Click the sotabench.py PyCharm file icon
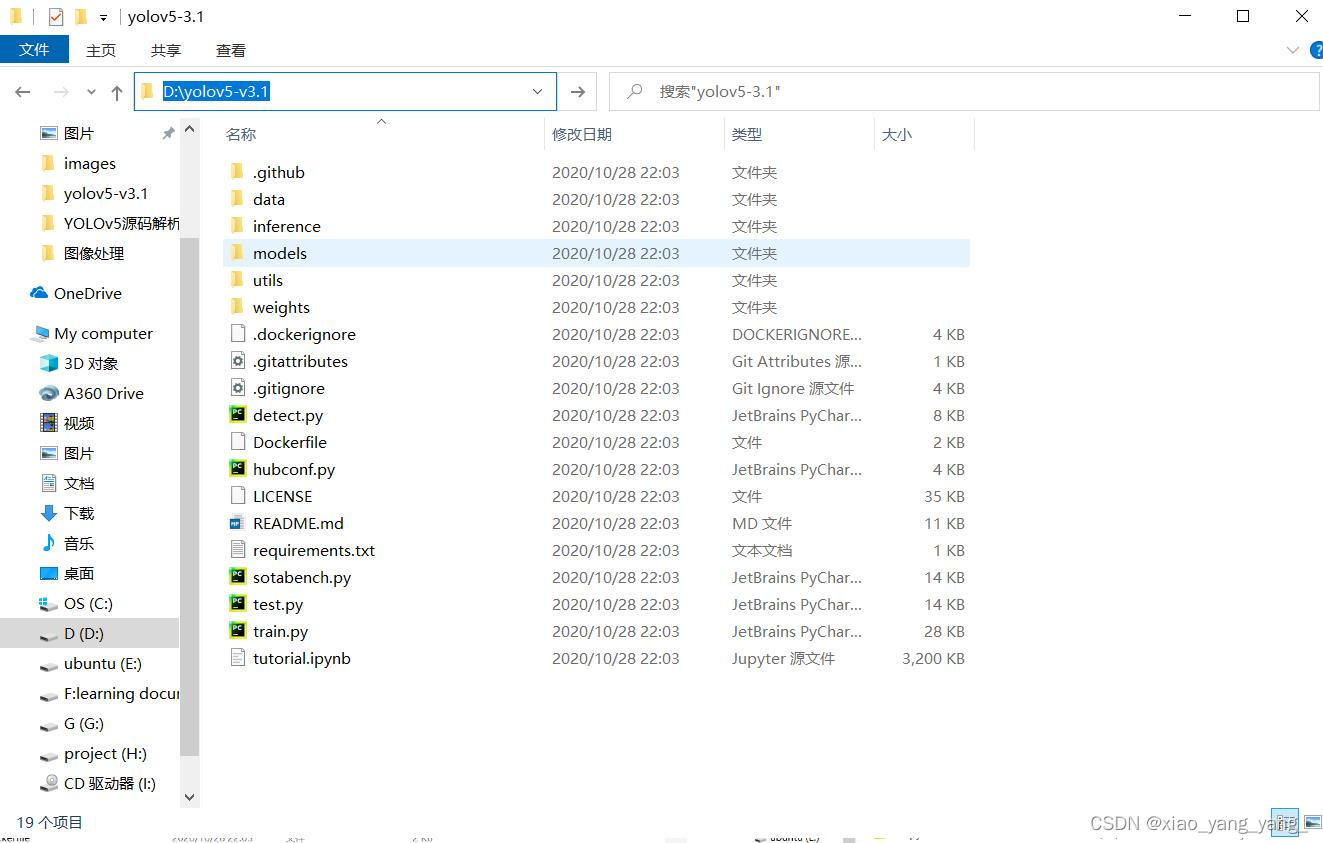1323x843 pixels. coord(237,577)
